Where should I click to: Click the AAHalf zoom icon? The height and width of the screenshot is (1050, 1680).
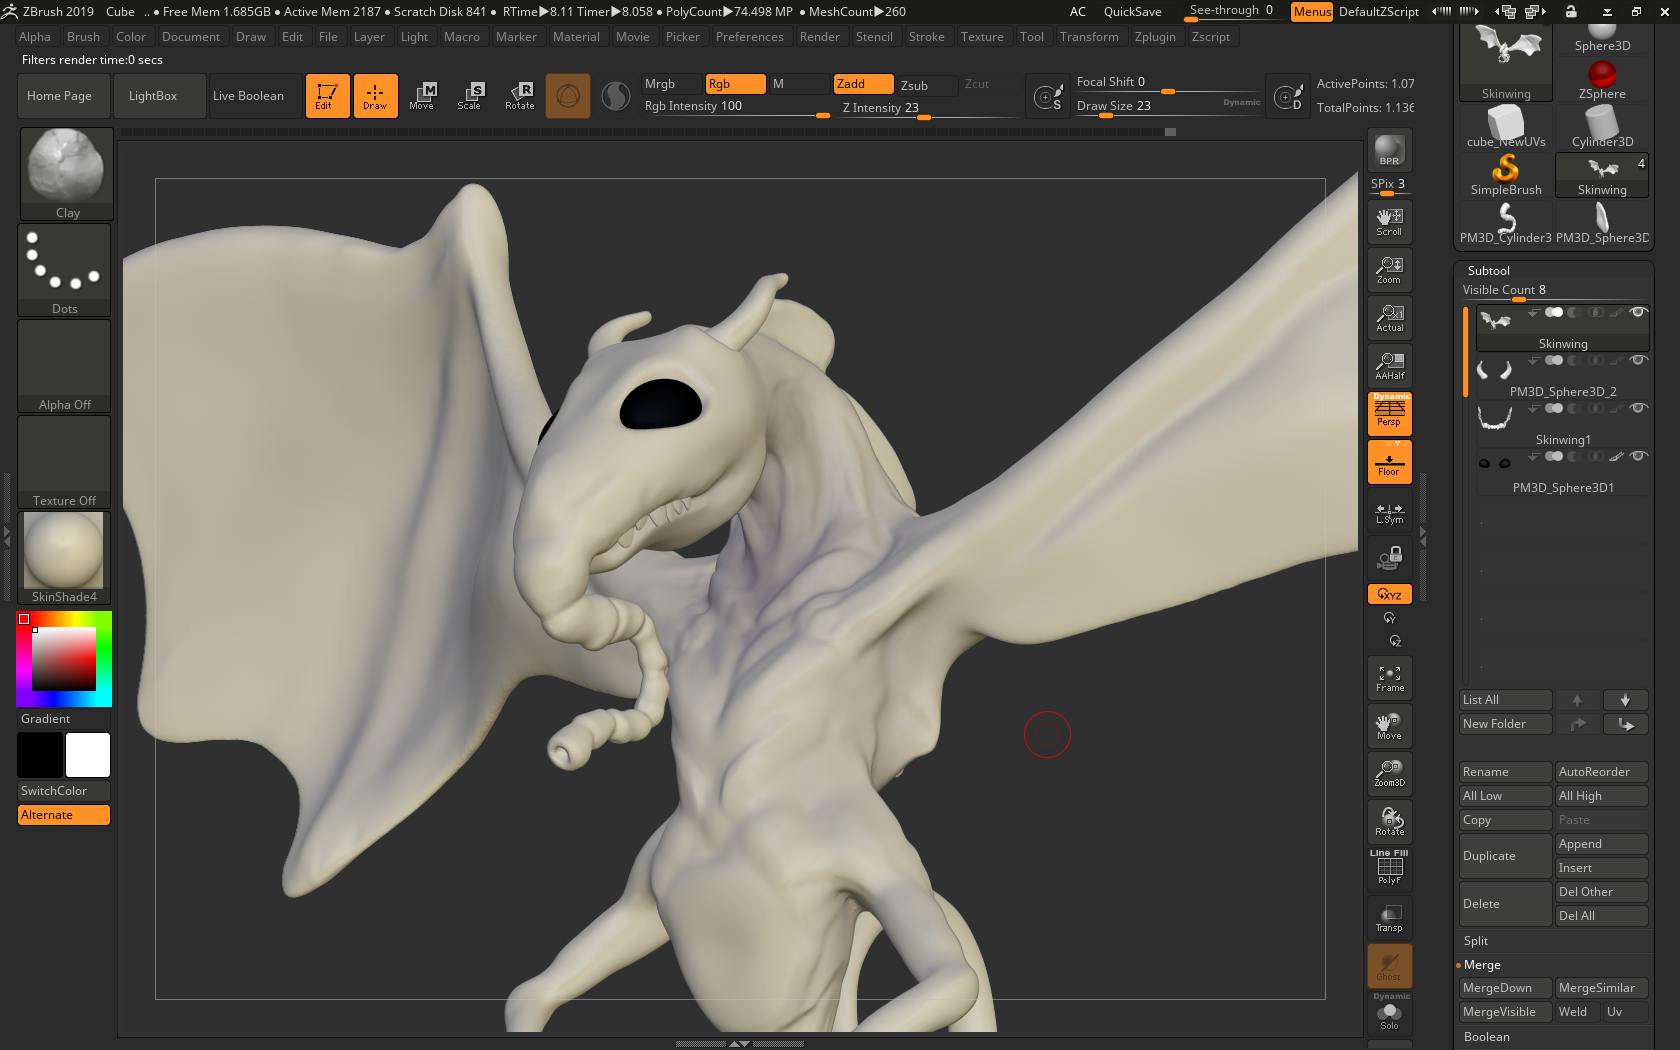1389,365
